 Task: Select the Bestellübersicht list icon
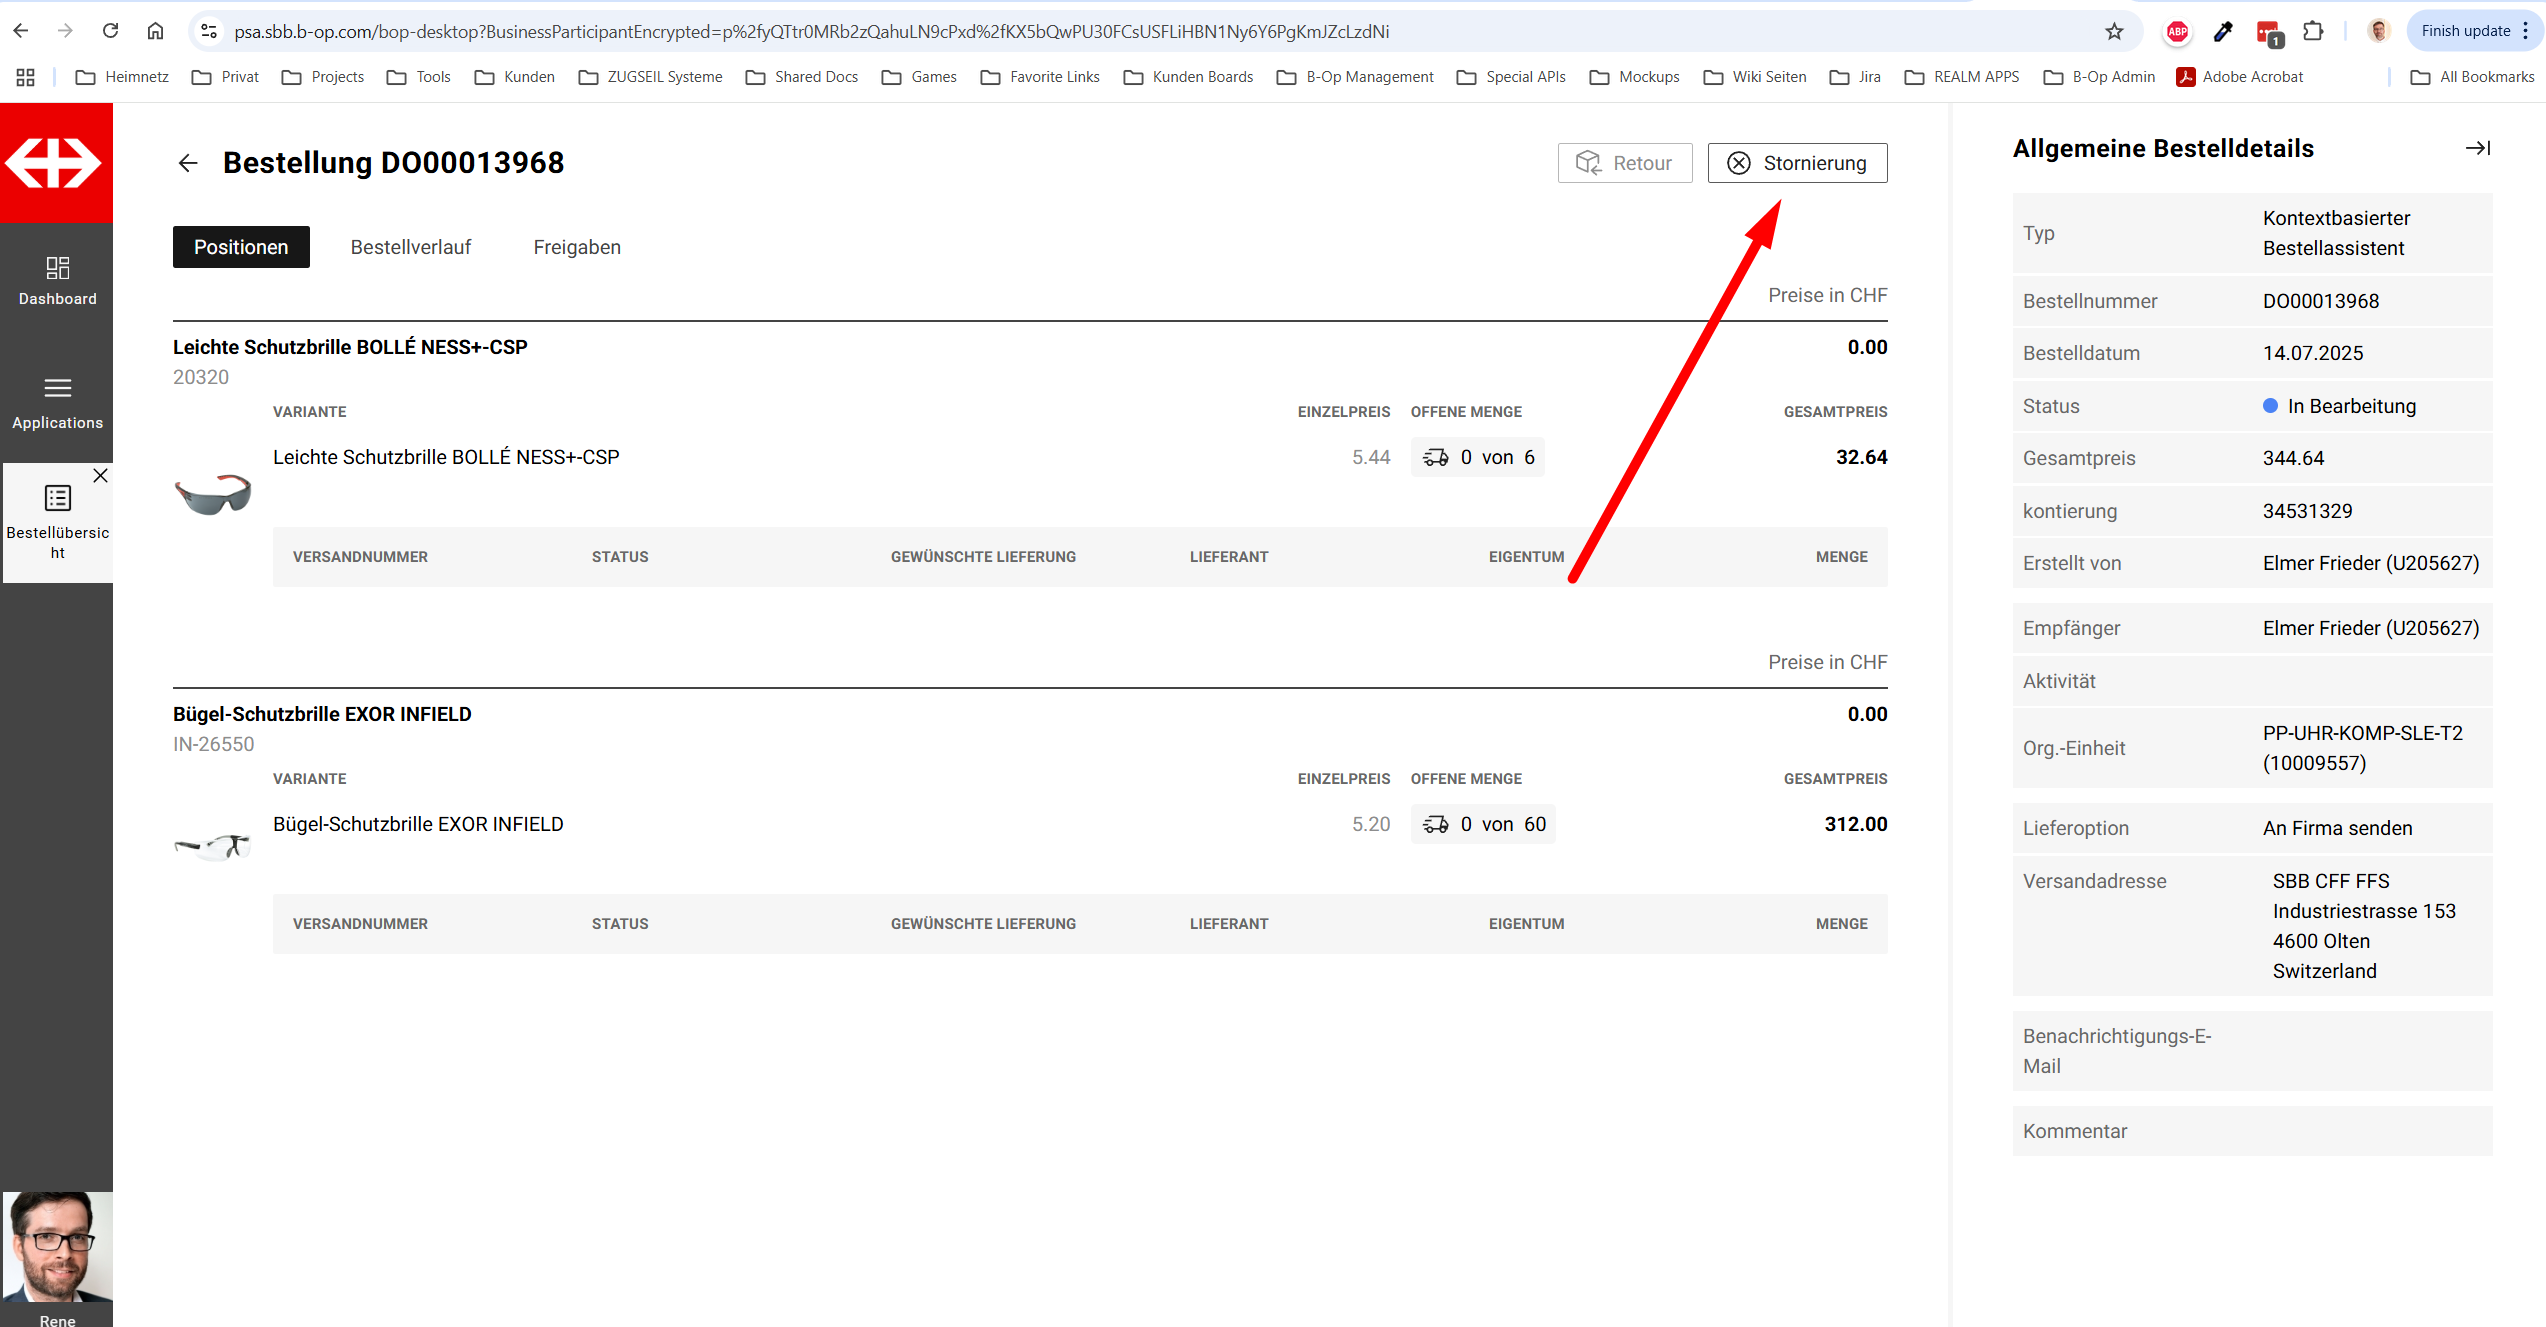(x=57, y=498)
